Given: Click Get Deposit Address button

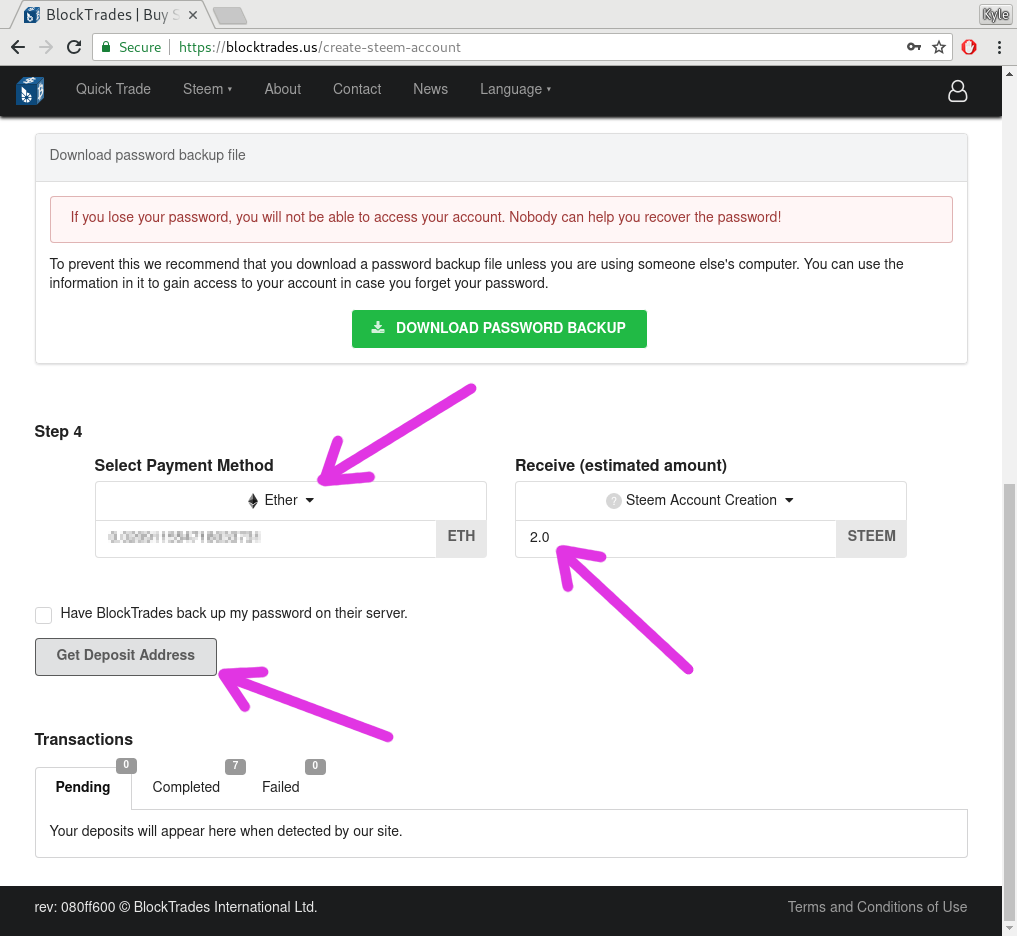Looking at the screenshot, I should 126,656.
